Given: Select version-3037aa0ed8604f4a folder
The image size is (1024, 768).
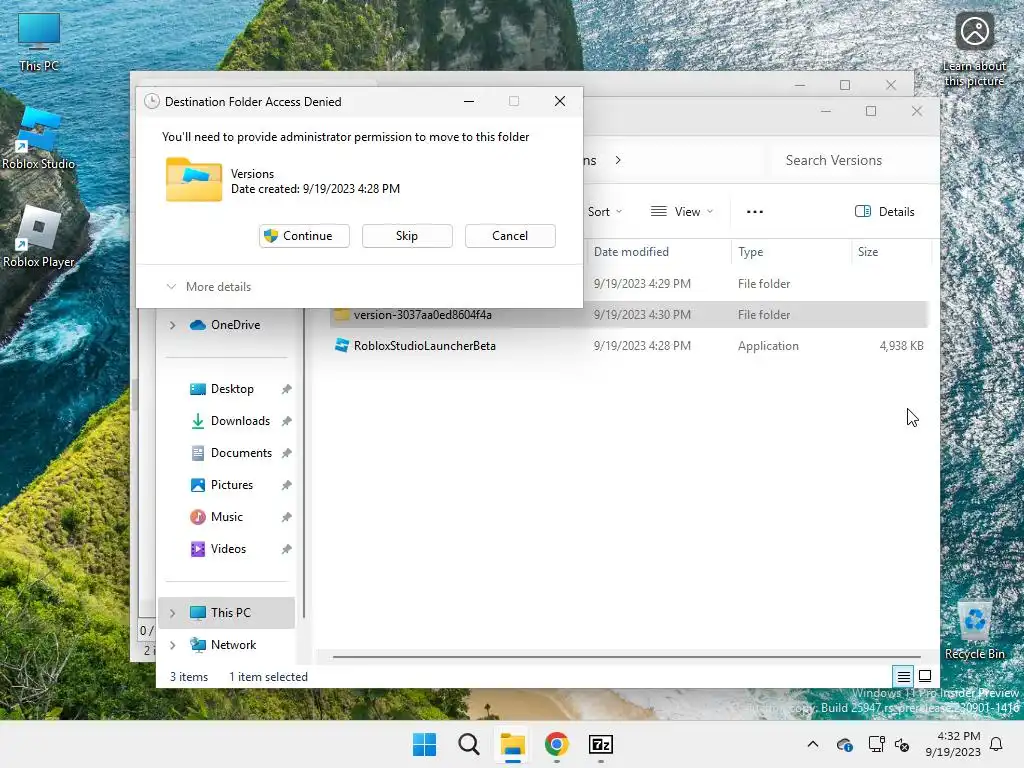Looking at the screenshot, I should point(628,315).
